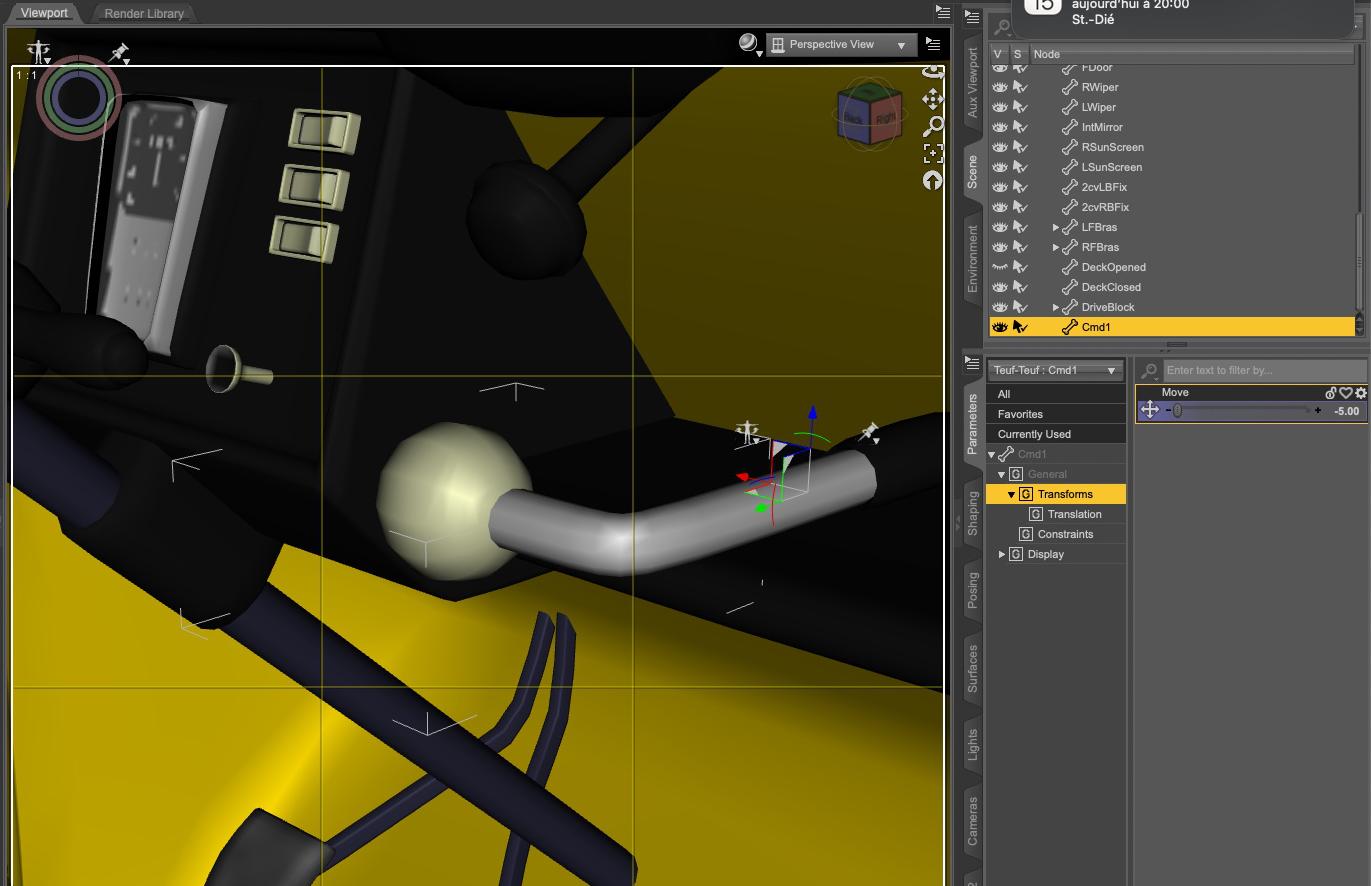Screen dimensions: 1371x886
Task: Show All properties category
Action: coord(1056,394)
